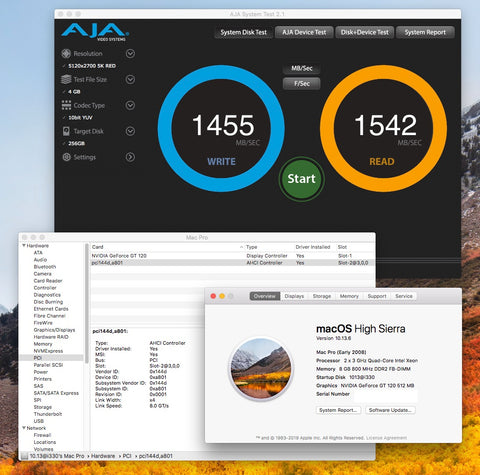Viewport: 480px width, 475px height.
Task: Open the Target Disk dropdown chevron
Action: coord(130,131)
